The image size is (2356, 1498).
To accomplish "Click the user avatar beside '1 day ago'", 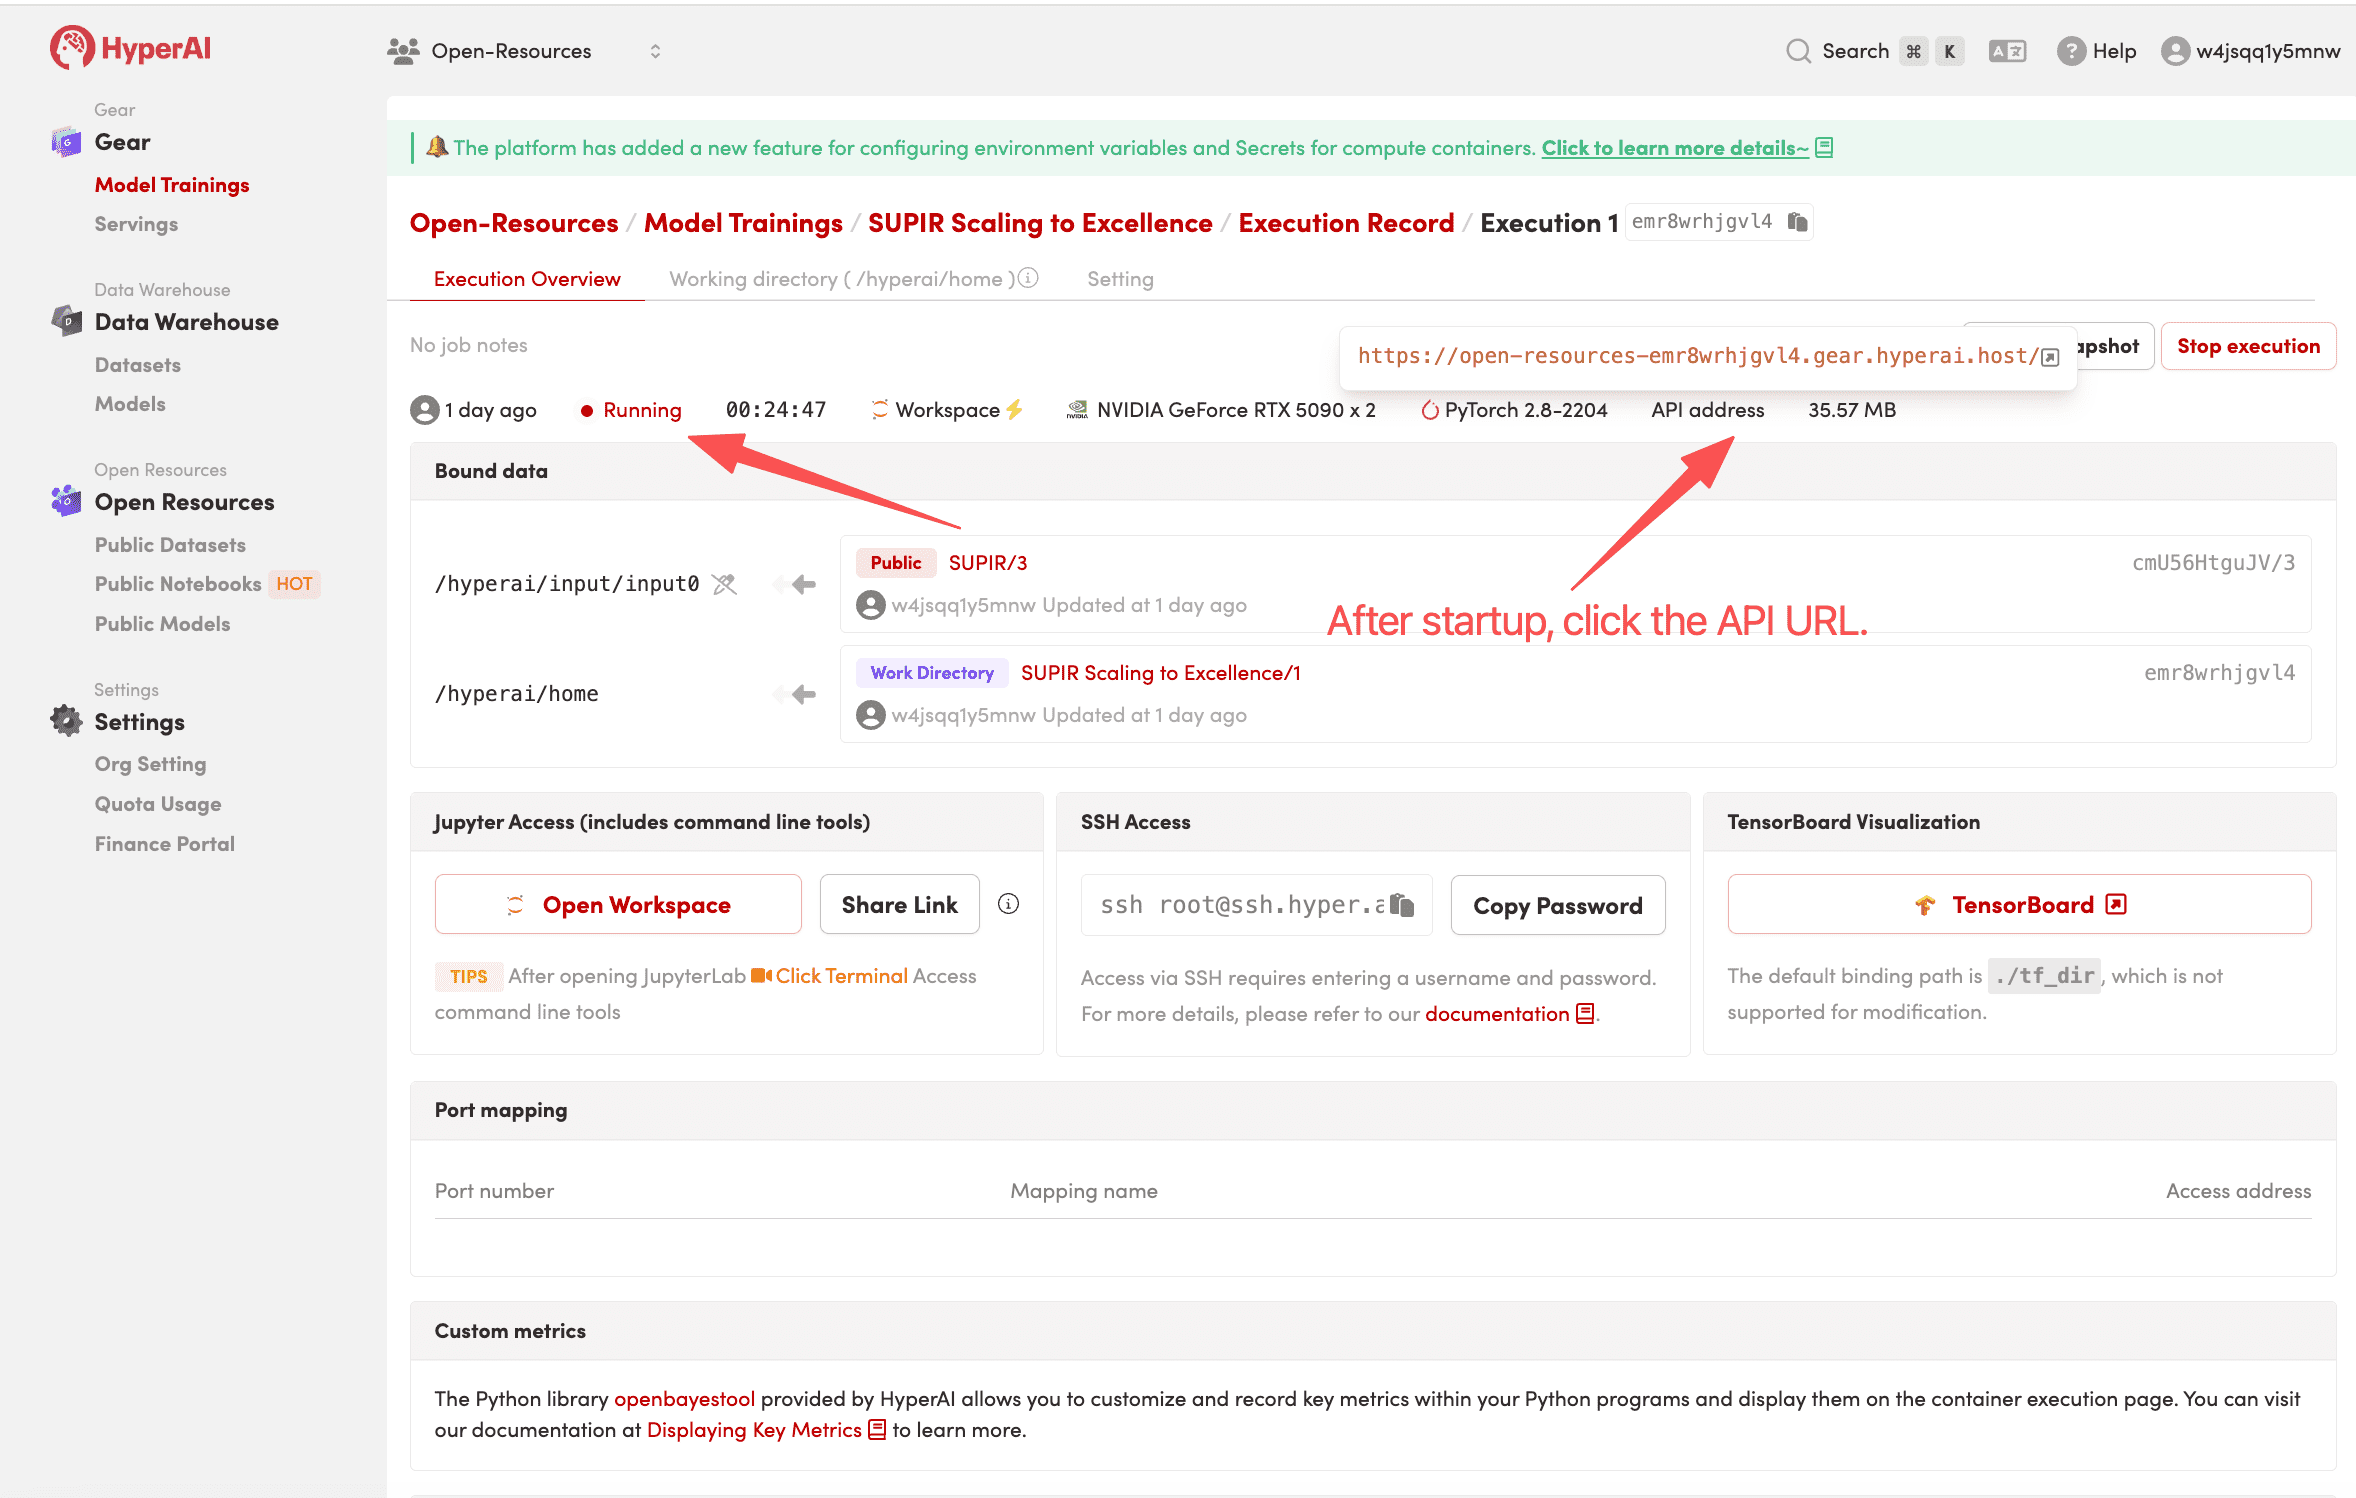I will tap(425, 410).
